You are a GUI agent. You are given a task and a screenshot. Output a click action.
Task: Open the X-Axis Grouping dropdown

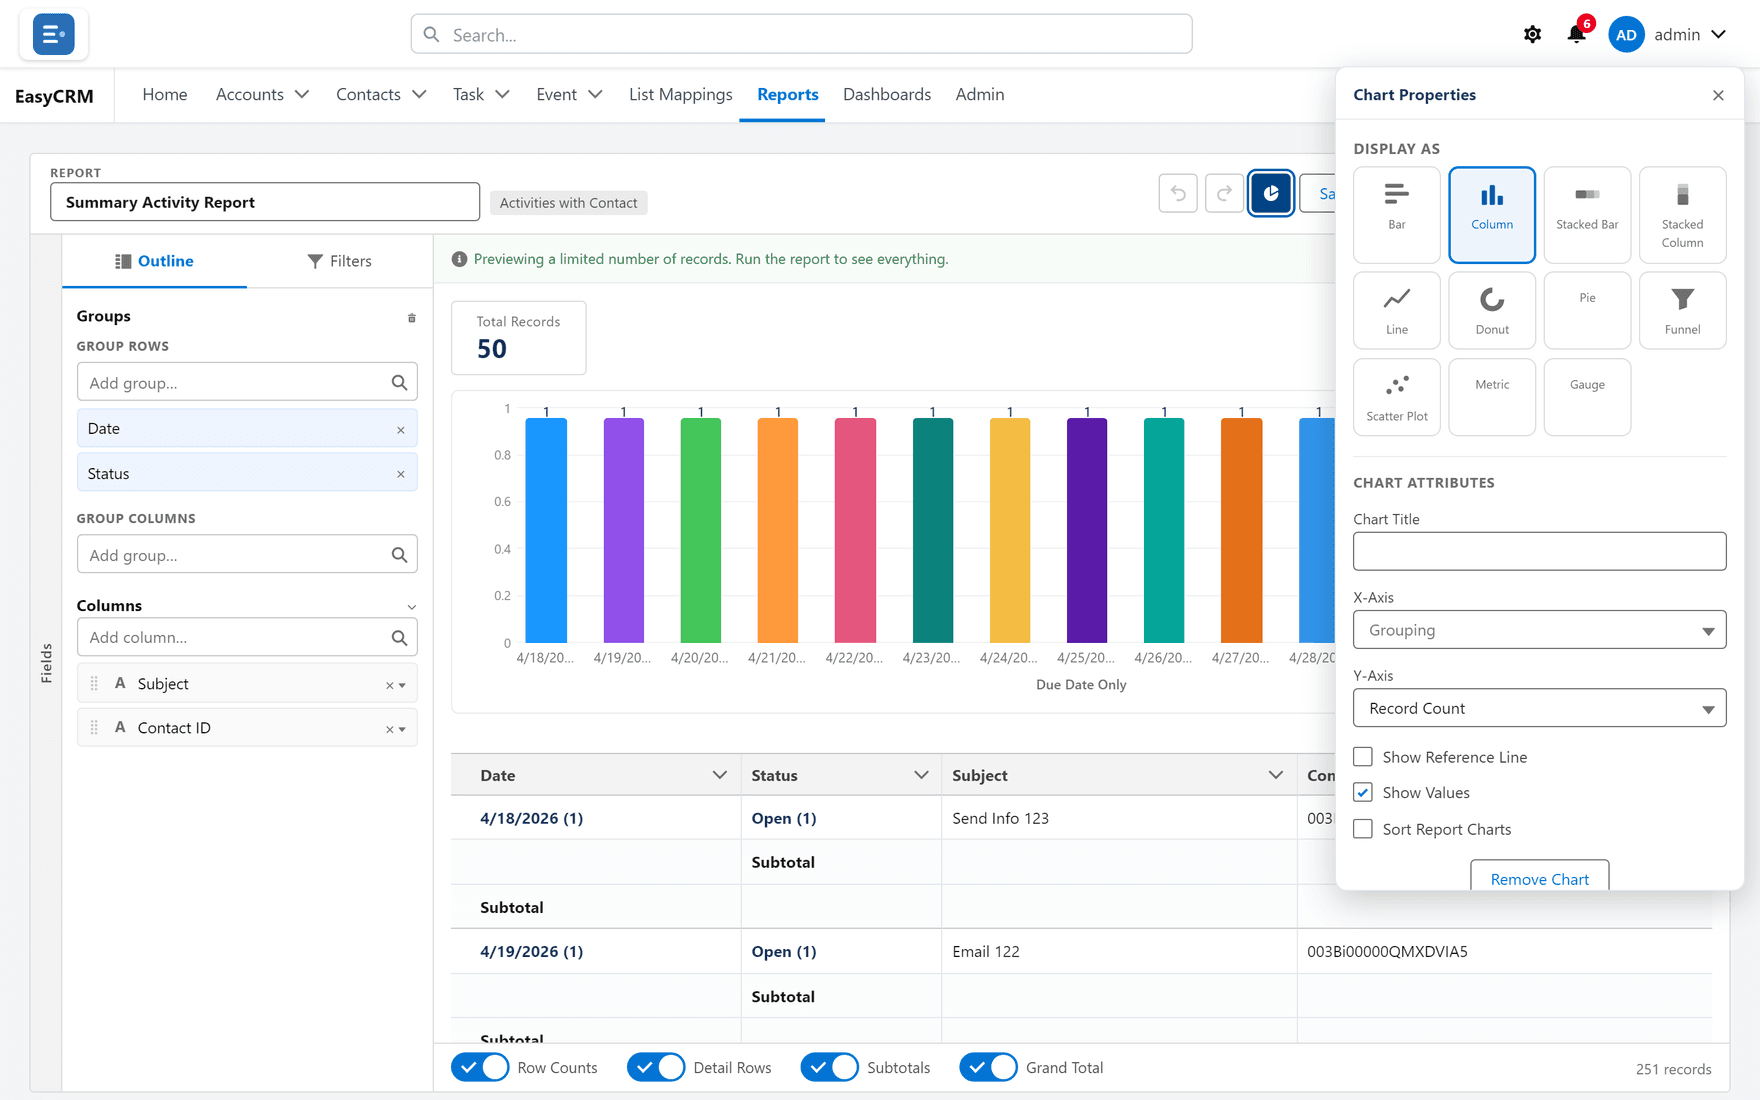tap(1539, 630)
